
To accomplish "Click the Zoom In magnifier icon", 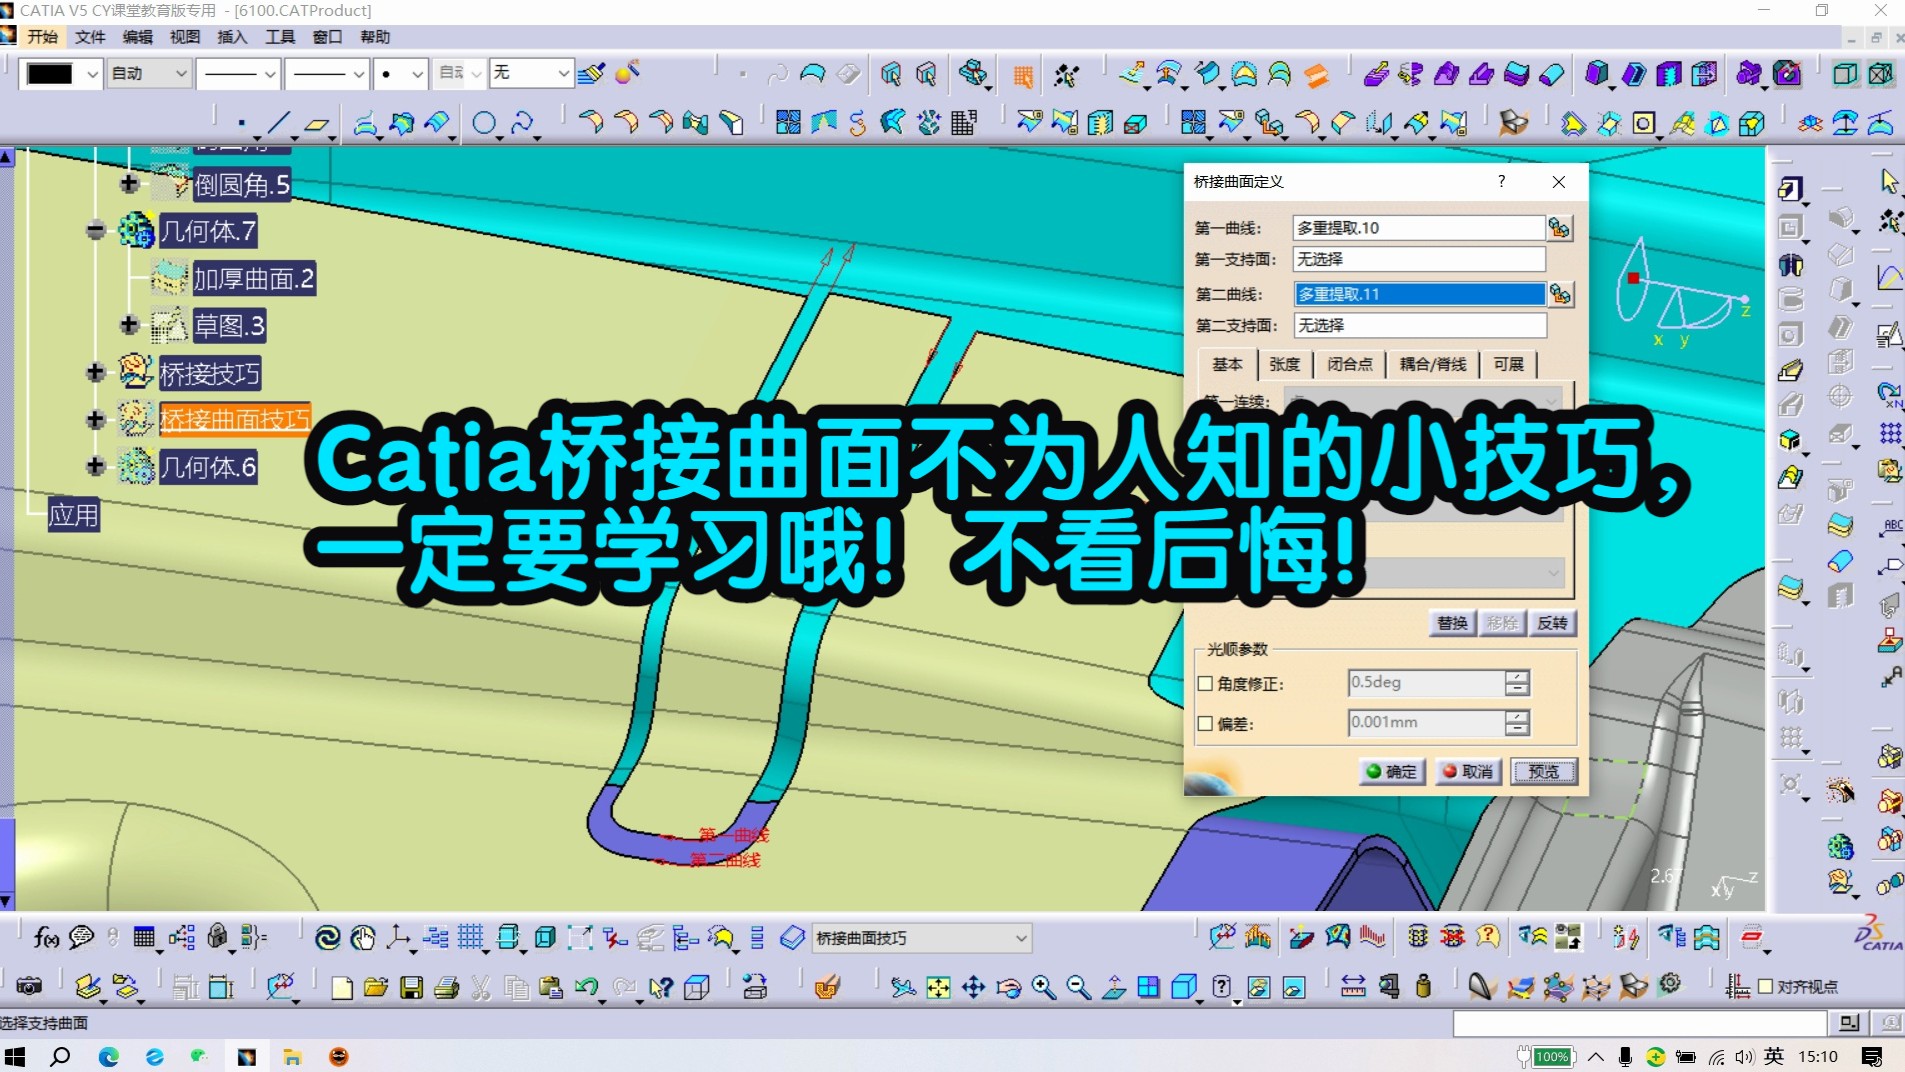I will 1043,988.
